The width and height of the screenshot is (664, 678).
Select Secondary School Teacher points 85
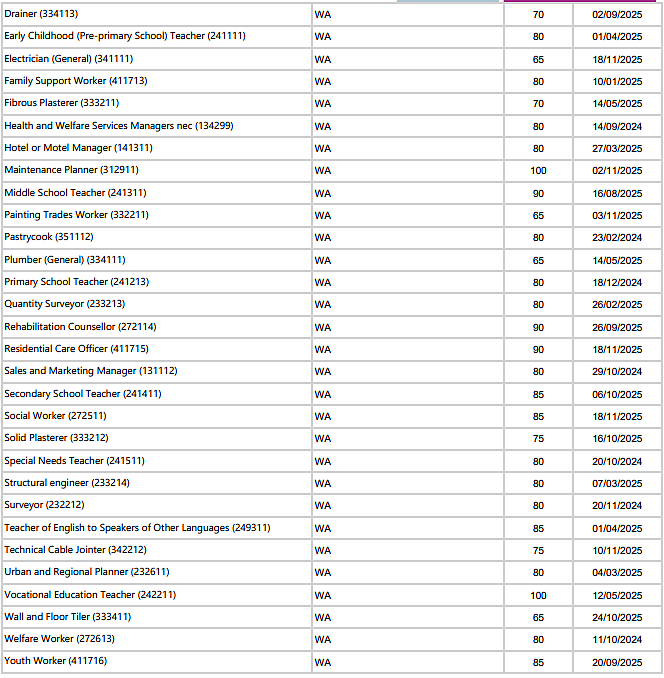[538, 394]
